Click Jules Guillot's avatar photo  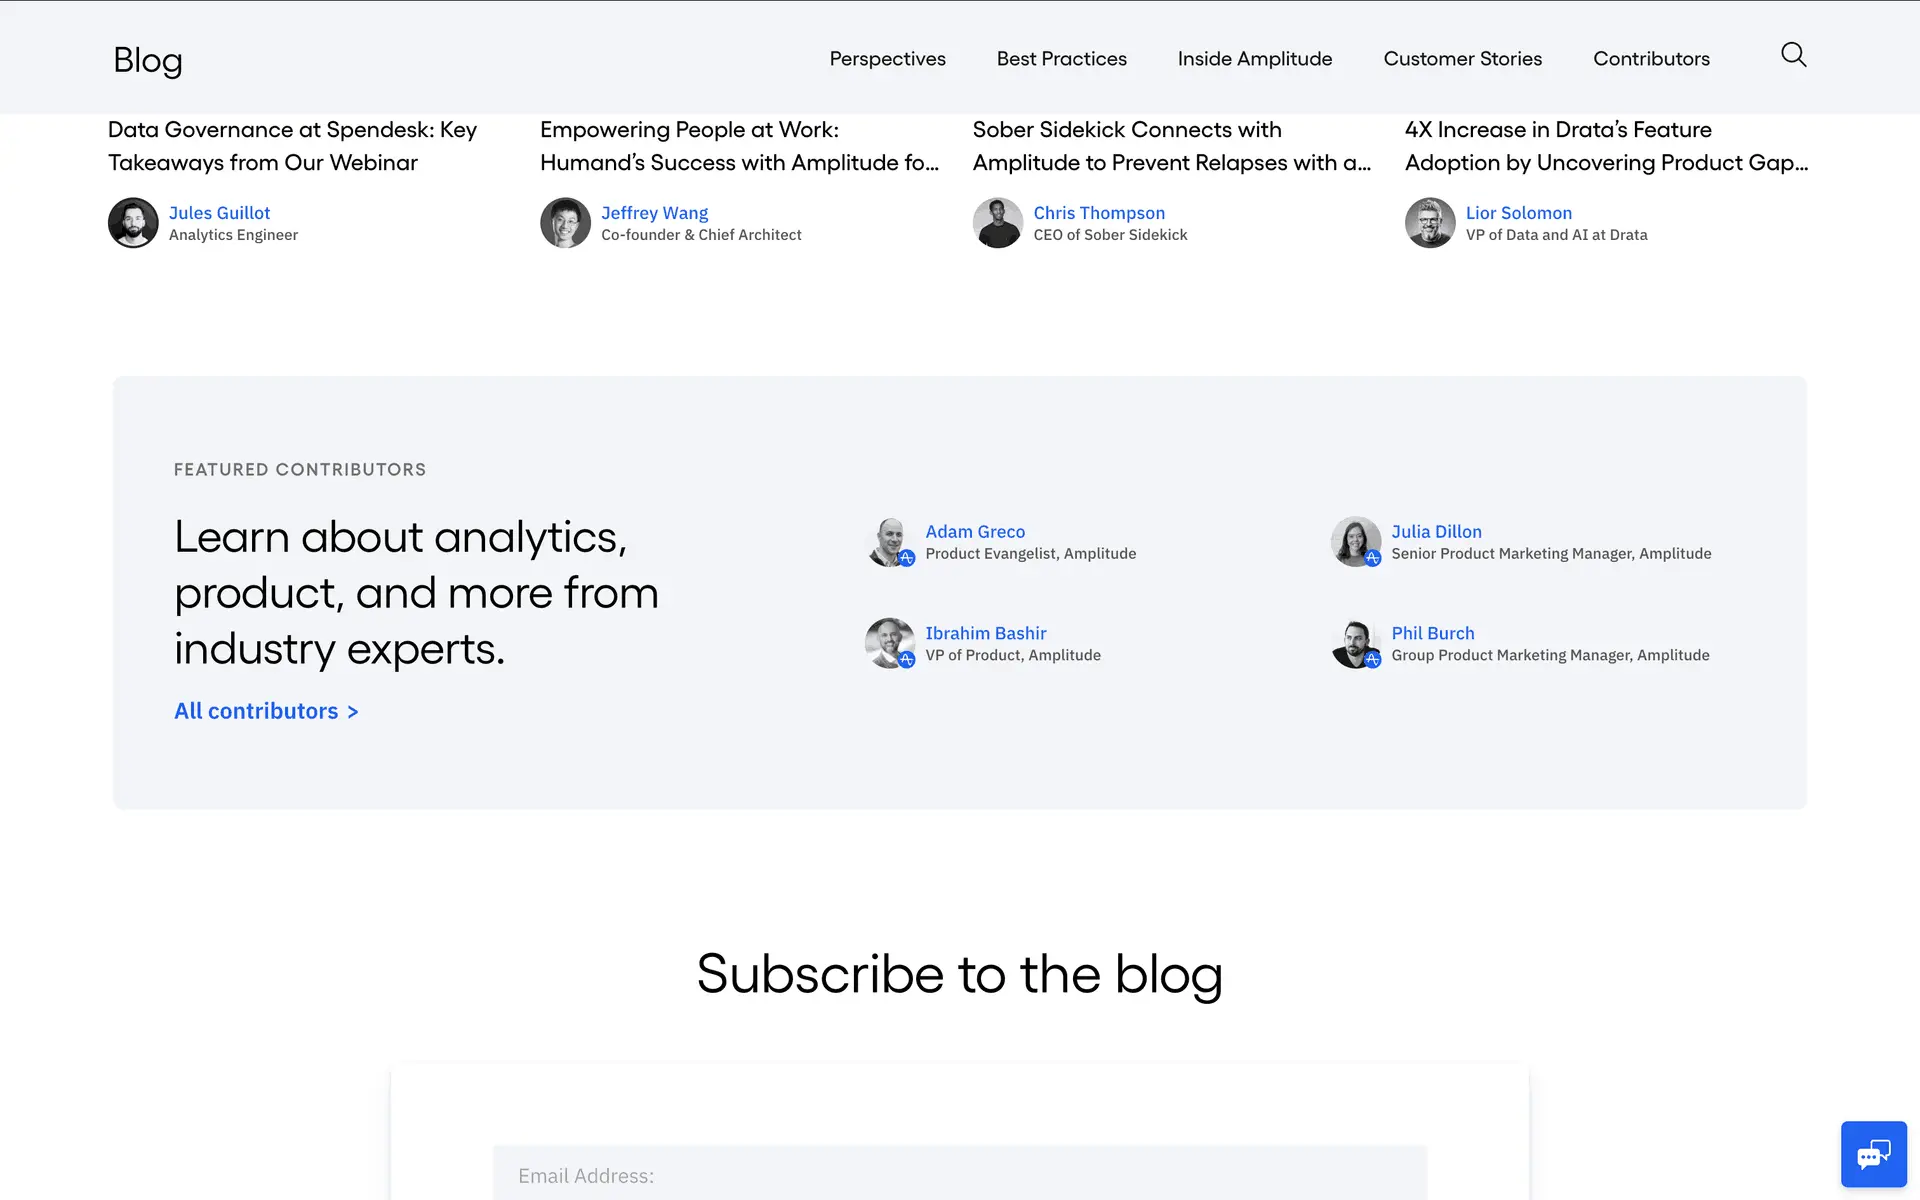pyautogui.click(x=133, y=223)
